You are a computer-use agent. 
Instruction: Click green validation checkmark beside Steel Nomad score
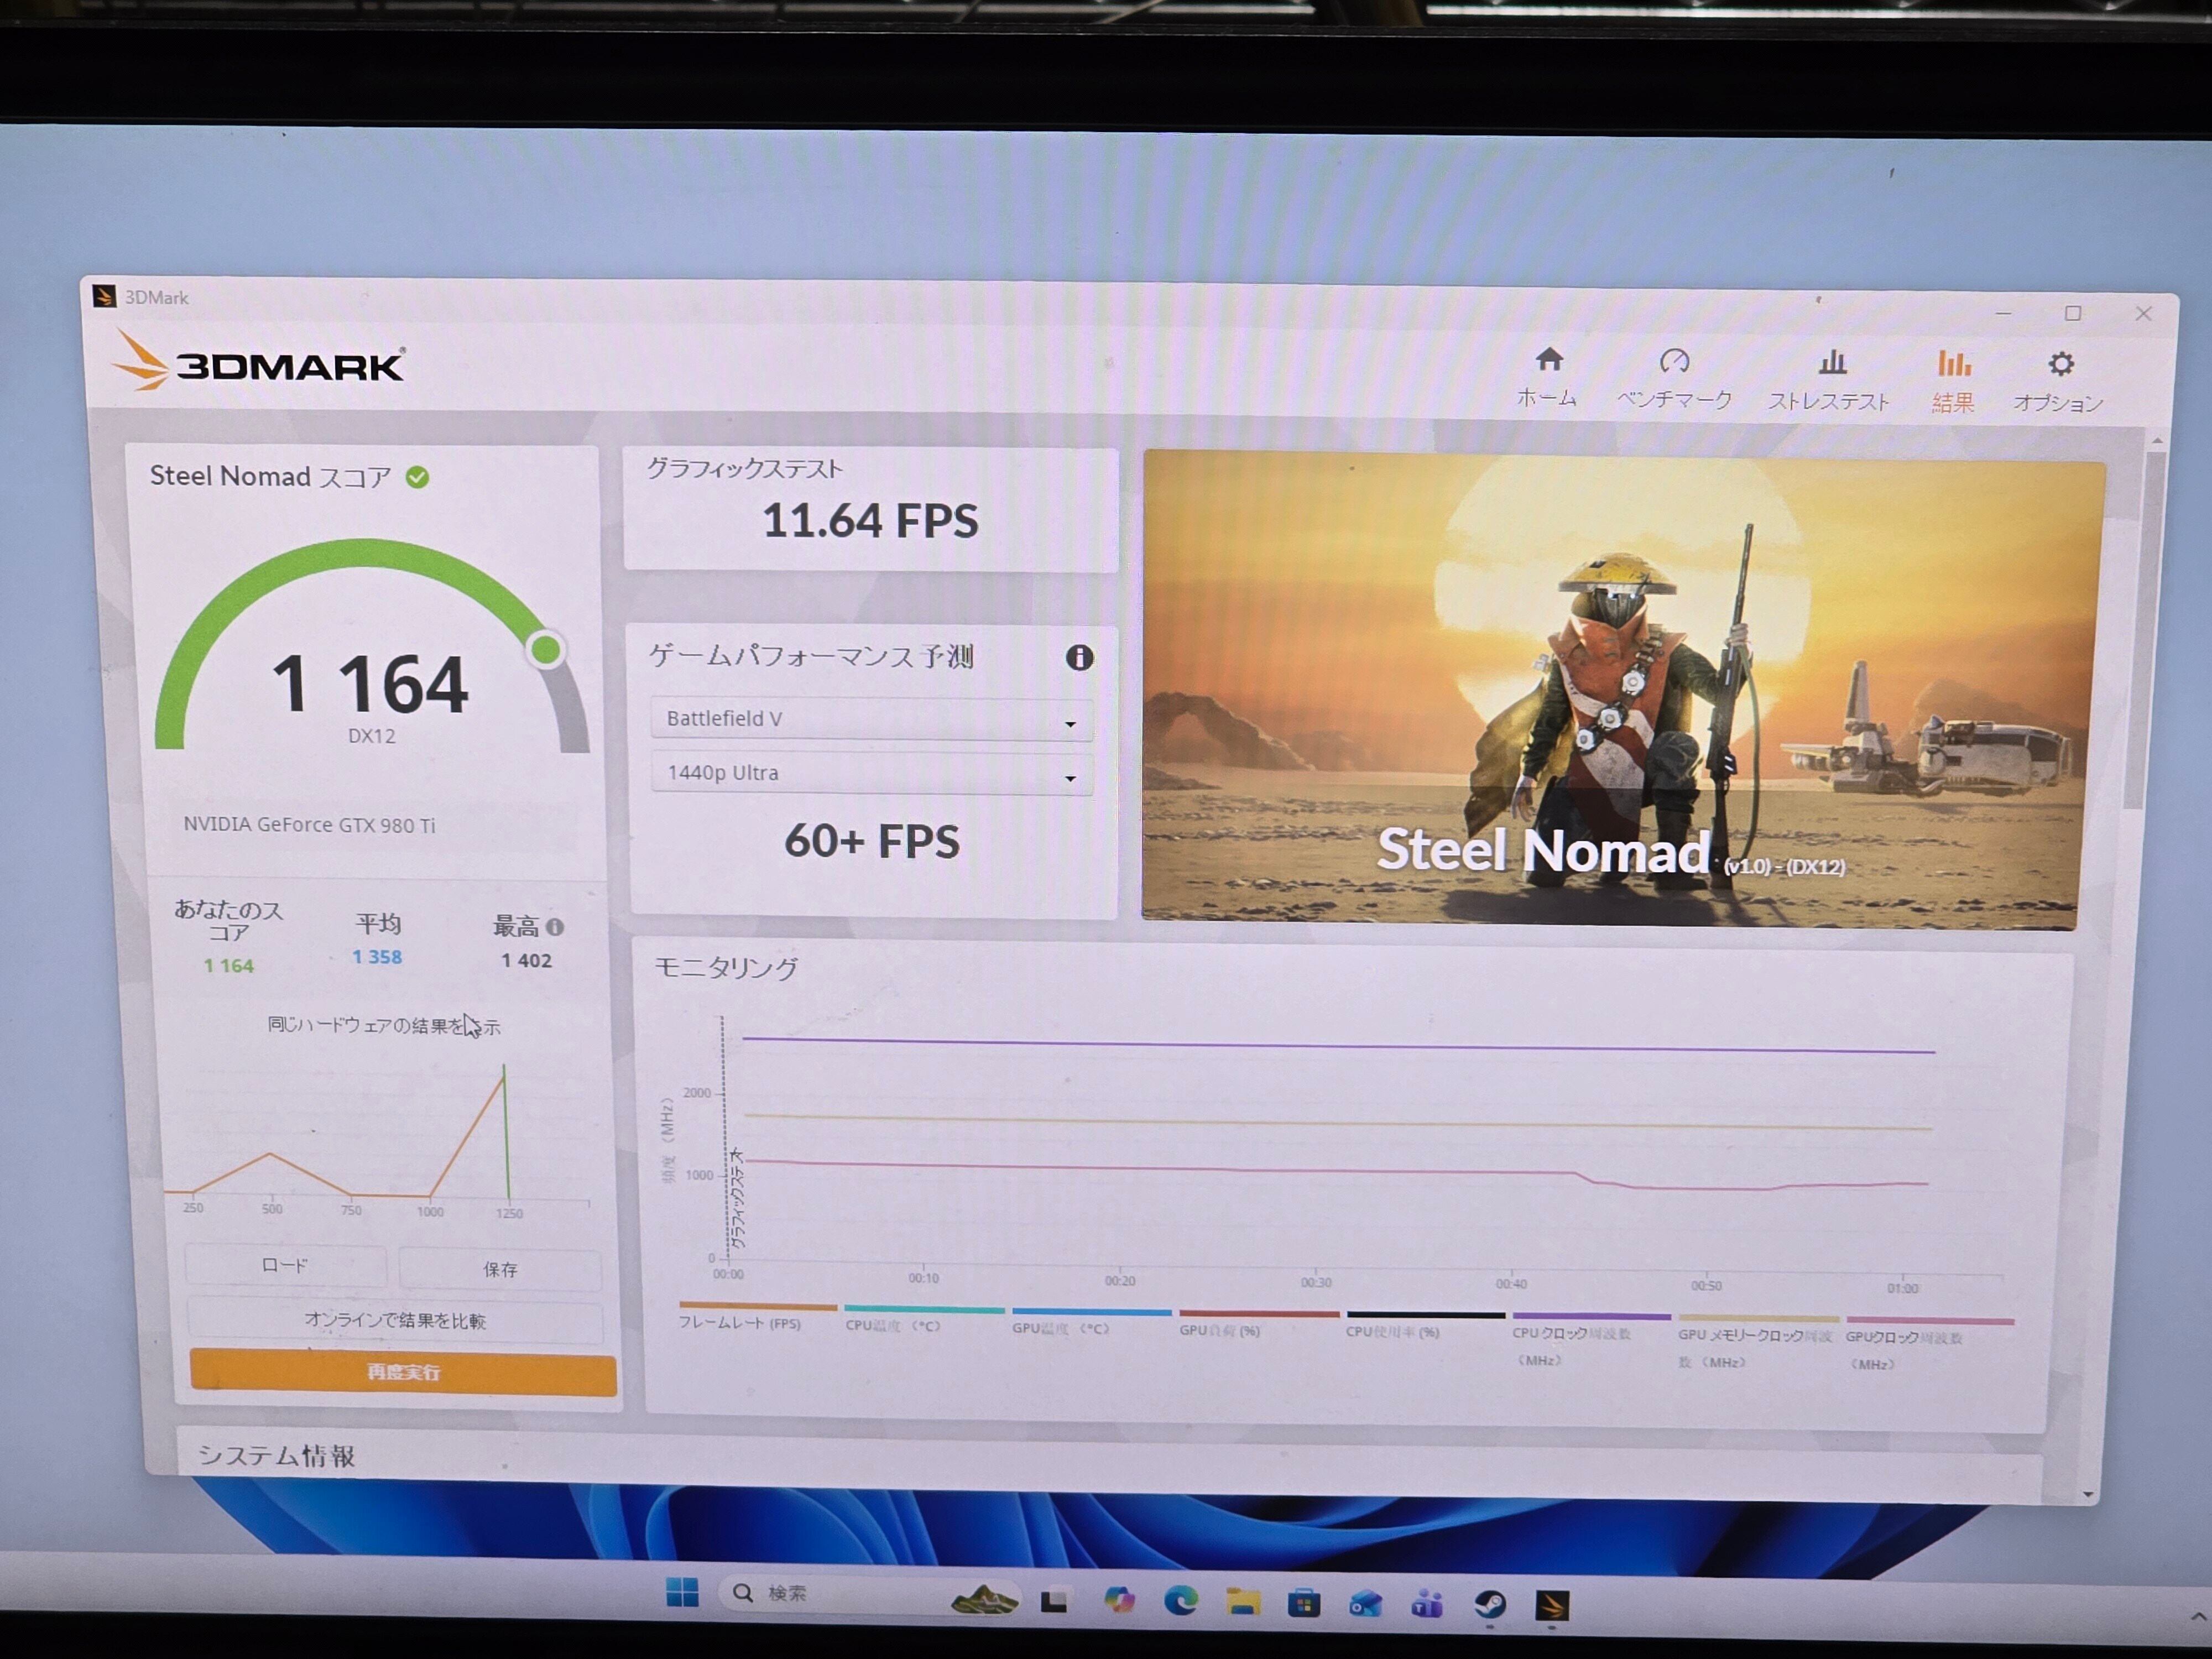click(x=417, y=478)
